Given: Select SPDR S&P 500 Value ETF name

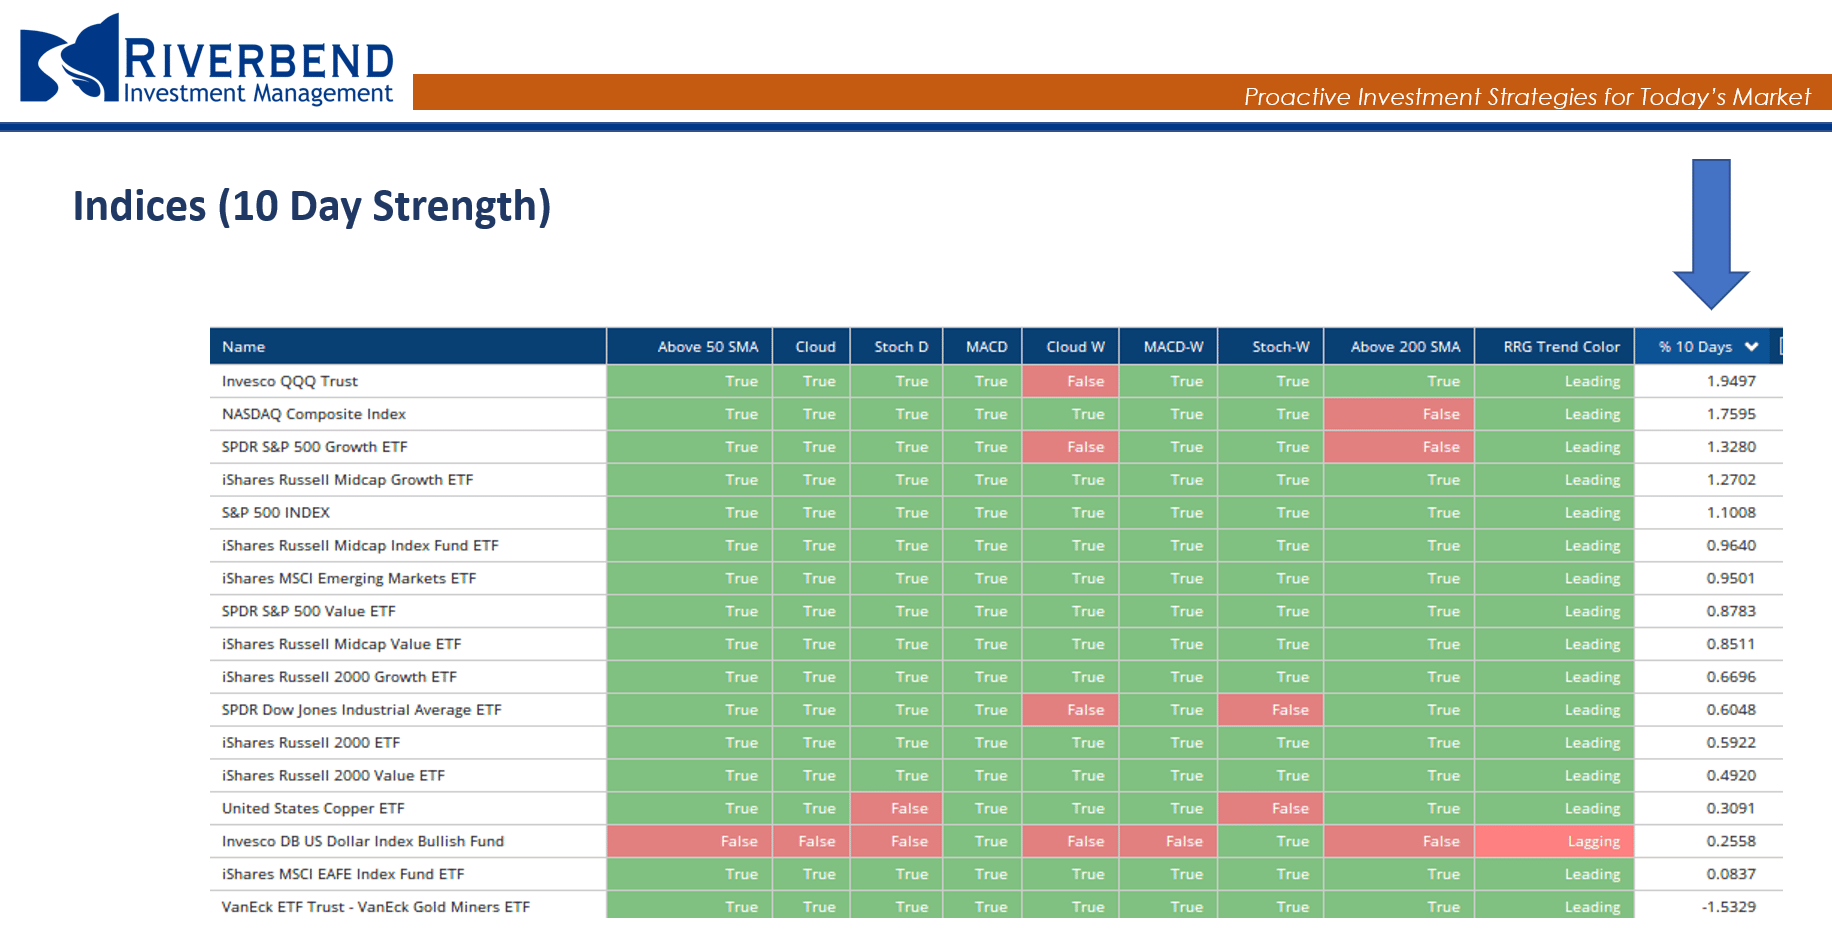Looking at the screenshot, I should [x=308, y=611].
